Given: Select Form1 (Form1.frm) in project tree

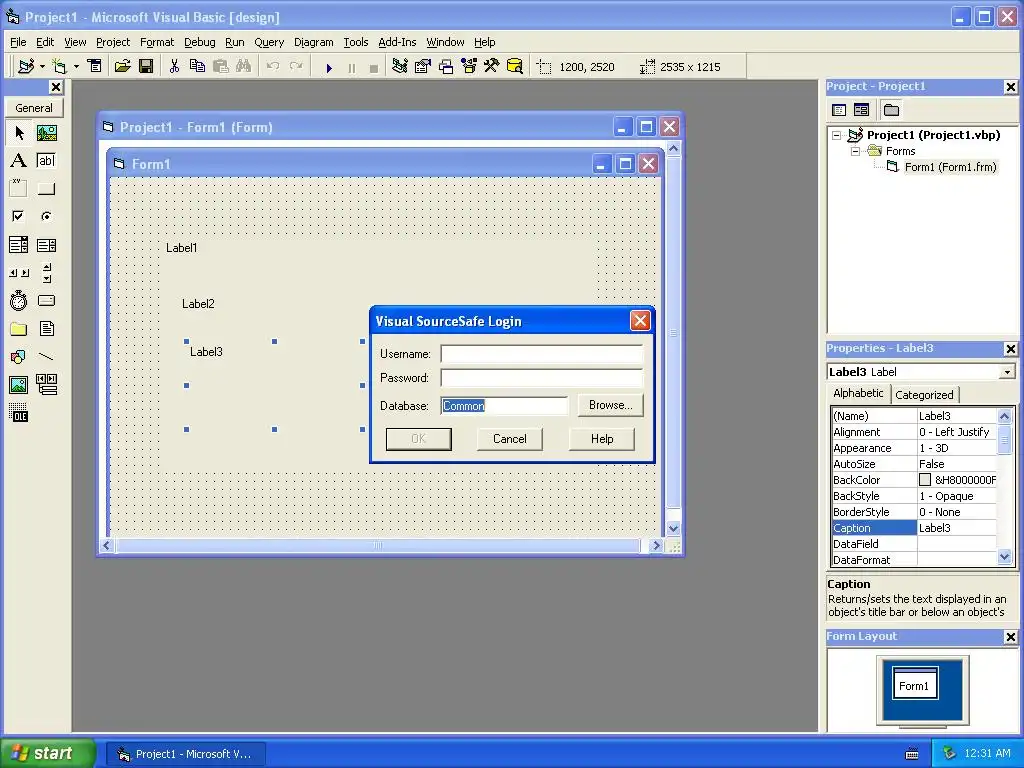Looking at the screenshot, I should pyautogui.click(x=950, y=167).
